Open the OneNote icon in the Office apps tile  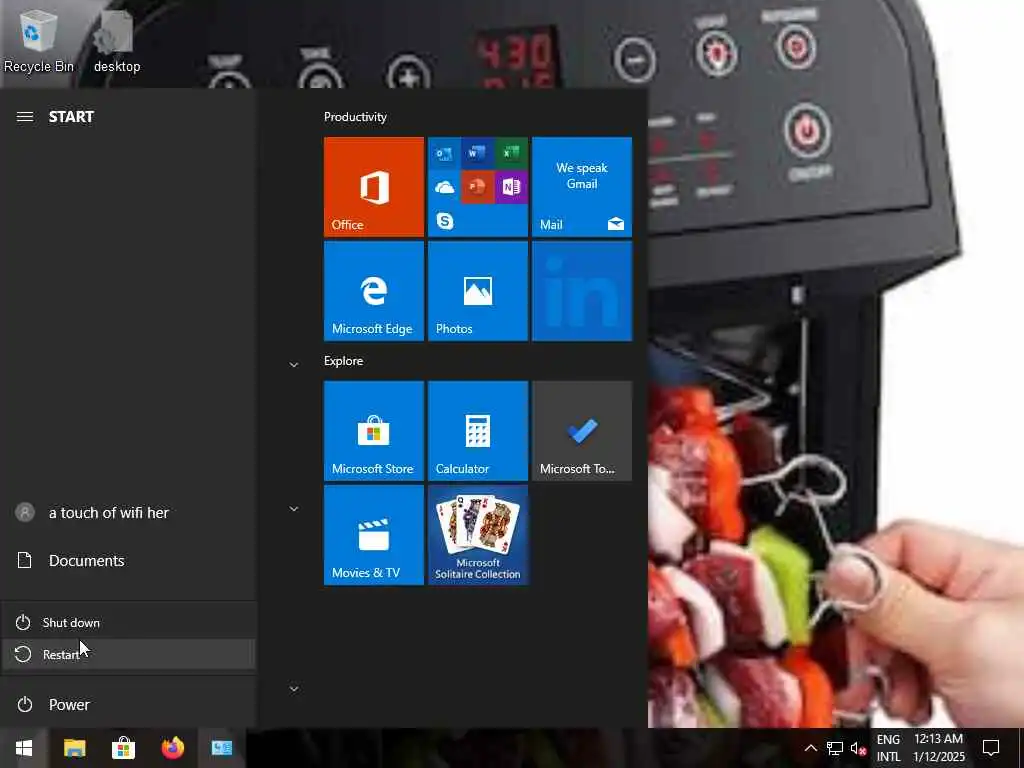click(x=511, y=187)
